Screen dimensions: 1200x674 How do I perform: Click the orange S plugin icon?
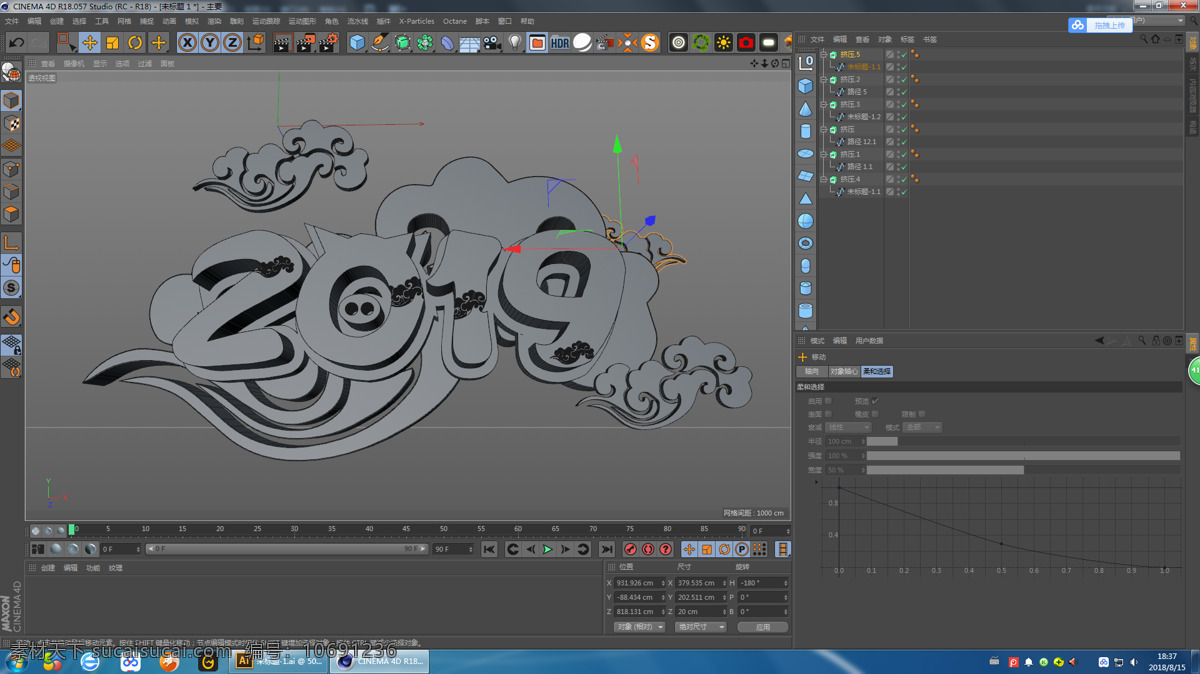[650, 42]
